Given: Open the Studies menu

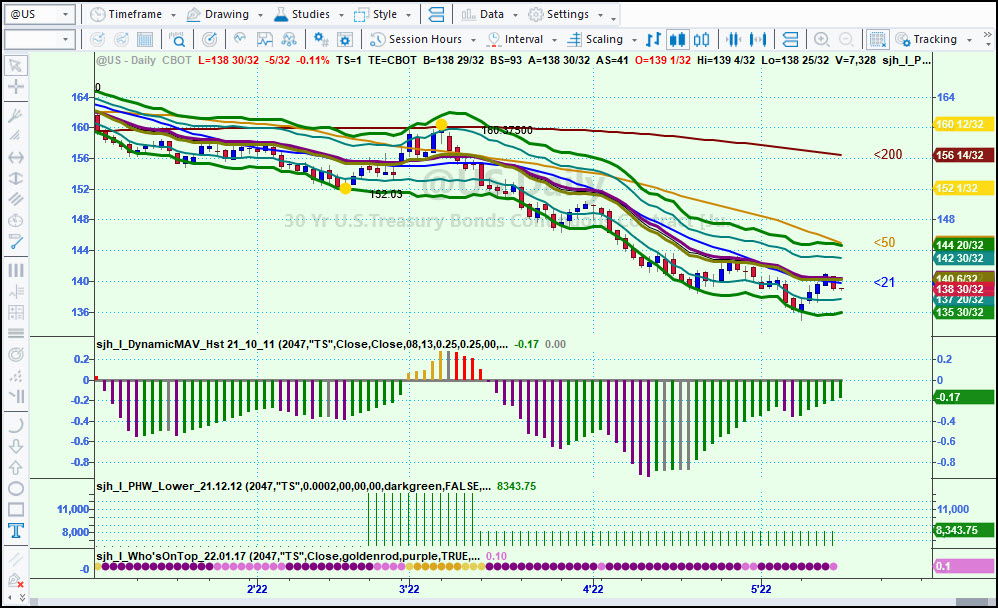Looking at the screenshot, I should 302,14.
